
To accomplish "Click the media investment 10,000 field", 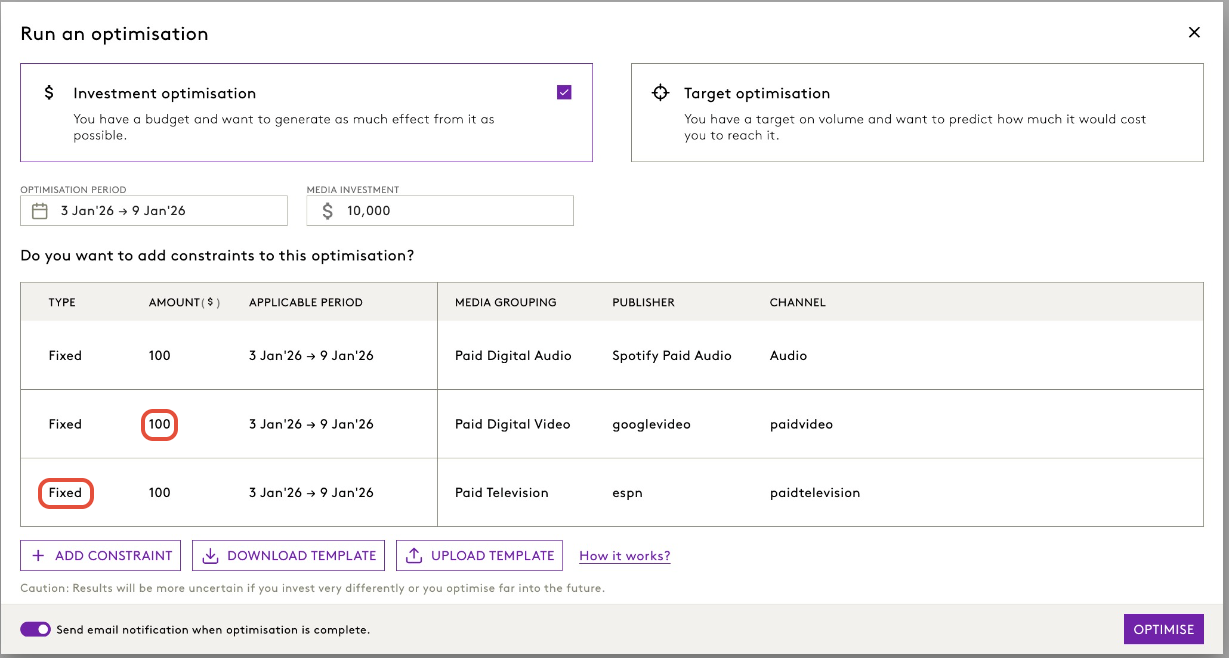I will 440,211.
